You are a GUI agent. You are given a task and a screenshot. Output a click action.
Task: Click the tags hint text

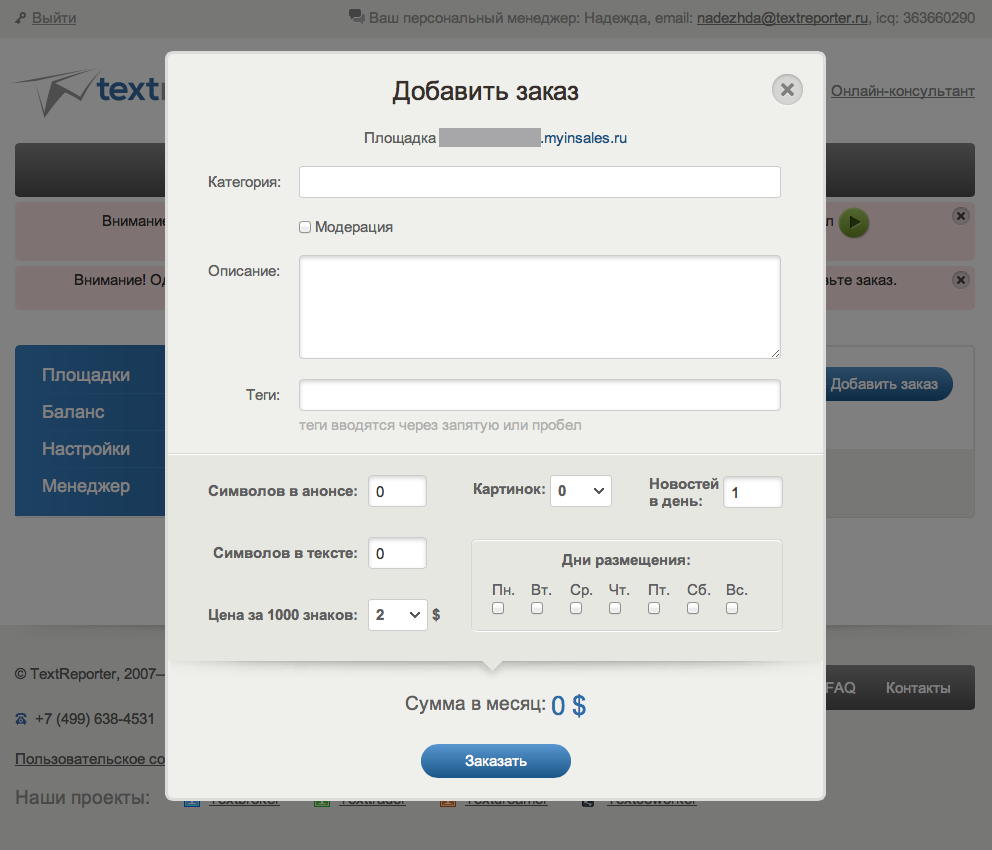coord(440,425)
